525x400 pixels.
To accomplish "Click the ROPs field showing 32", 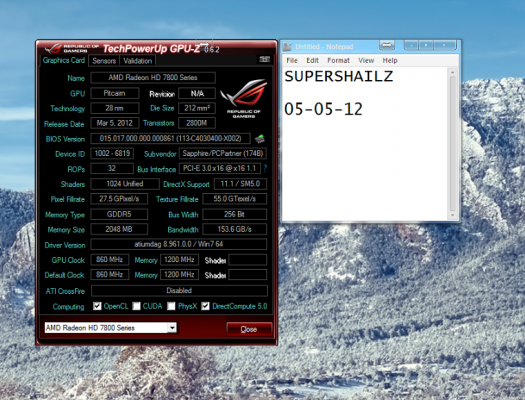I will click(x=112, y=168).
